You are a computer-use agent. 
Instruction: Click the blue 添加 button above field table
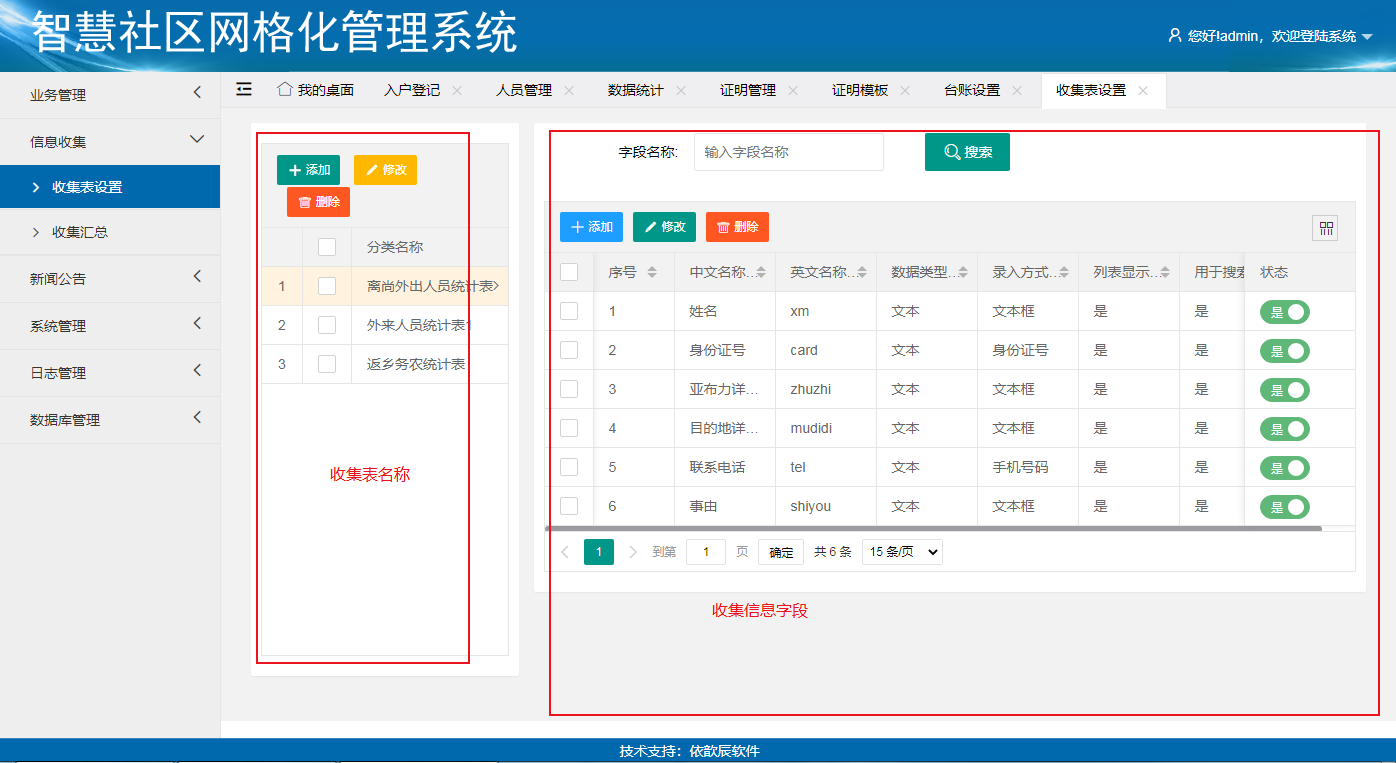pos(591,227)
